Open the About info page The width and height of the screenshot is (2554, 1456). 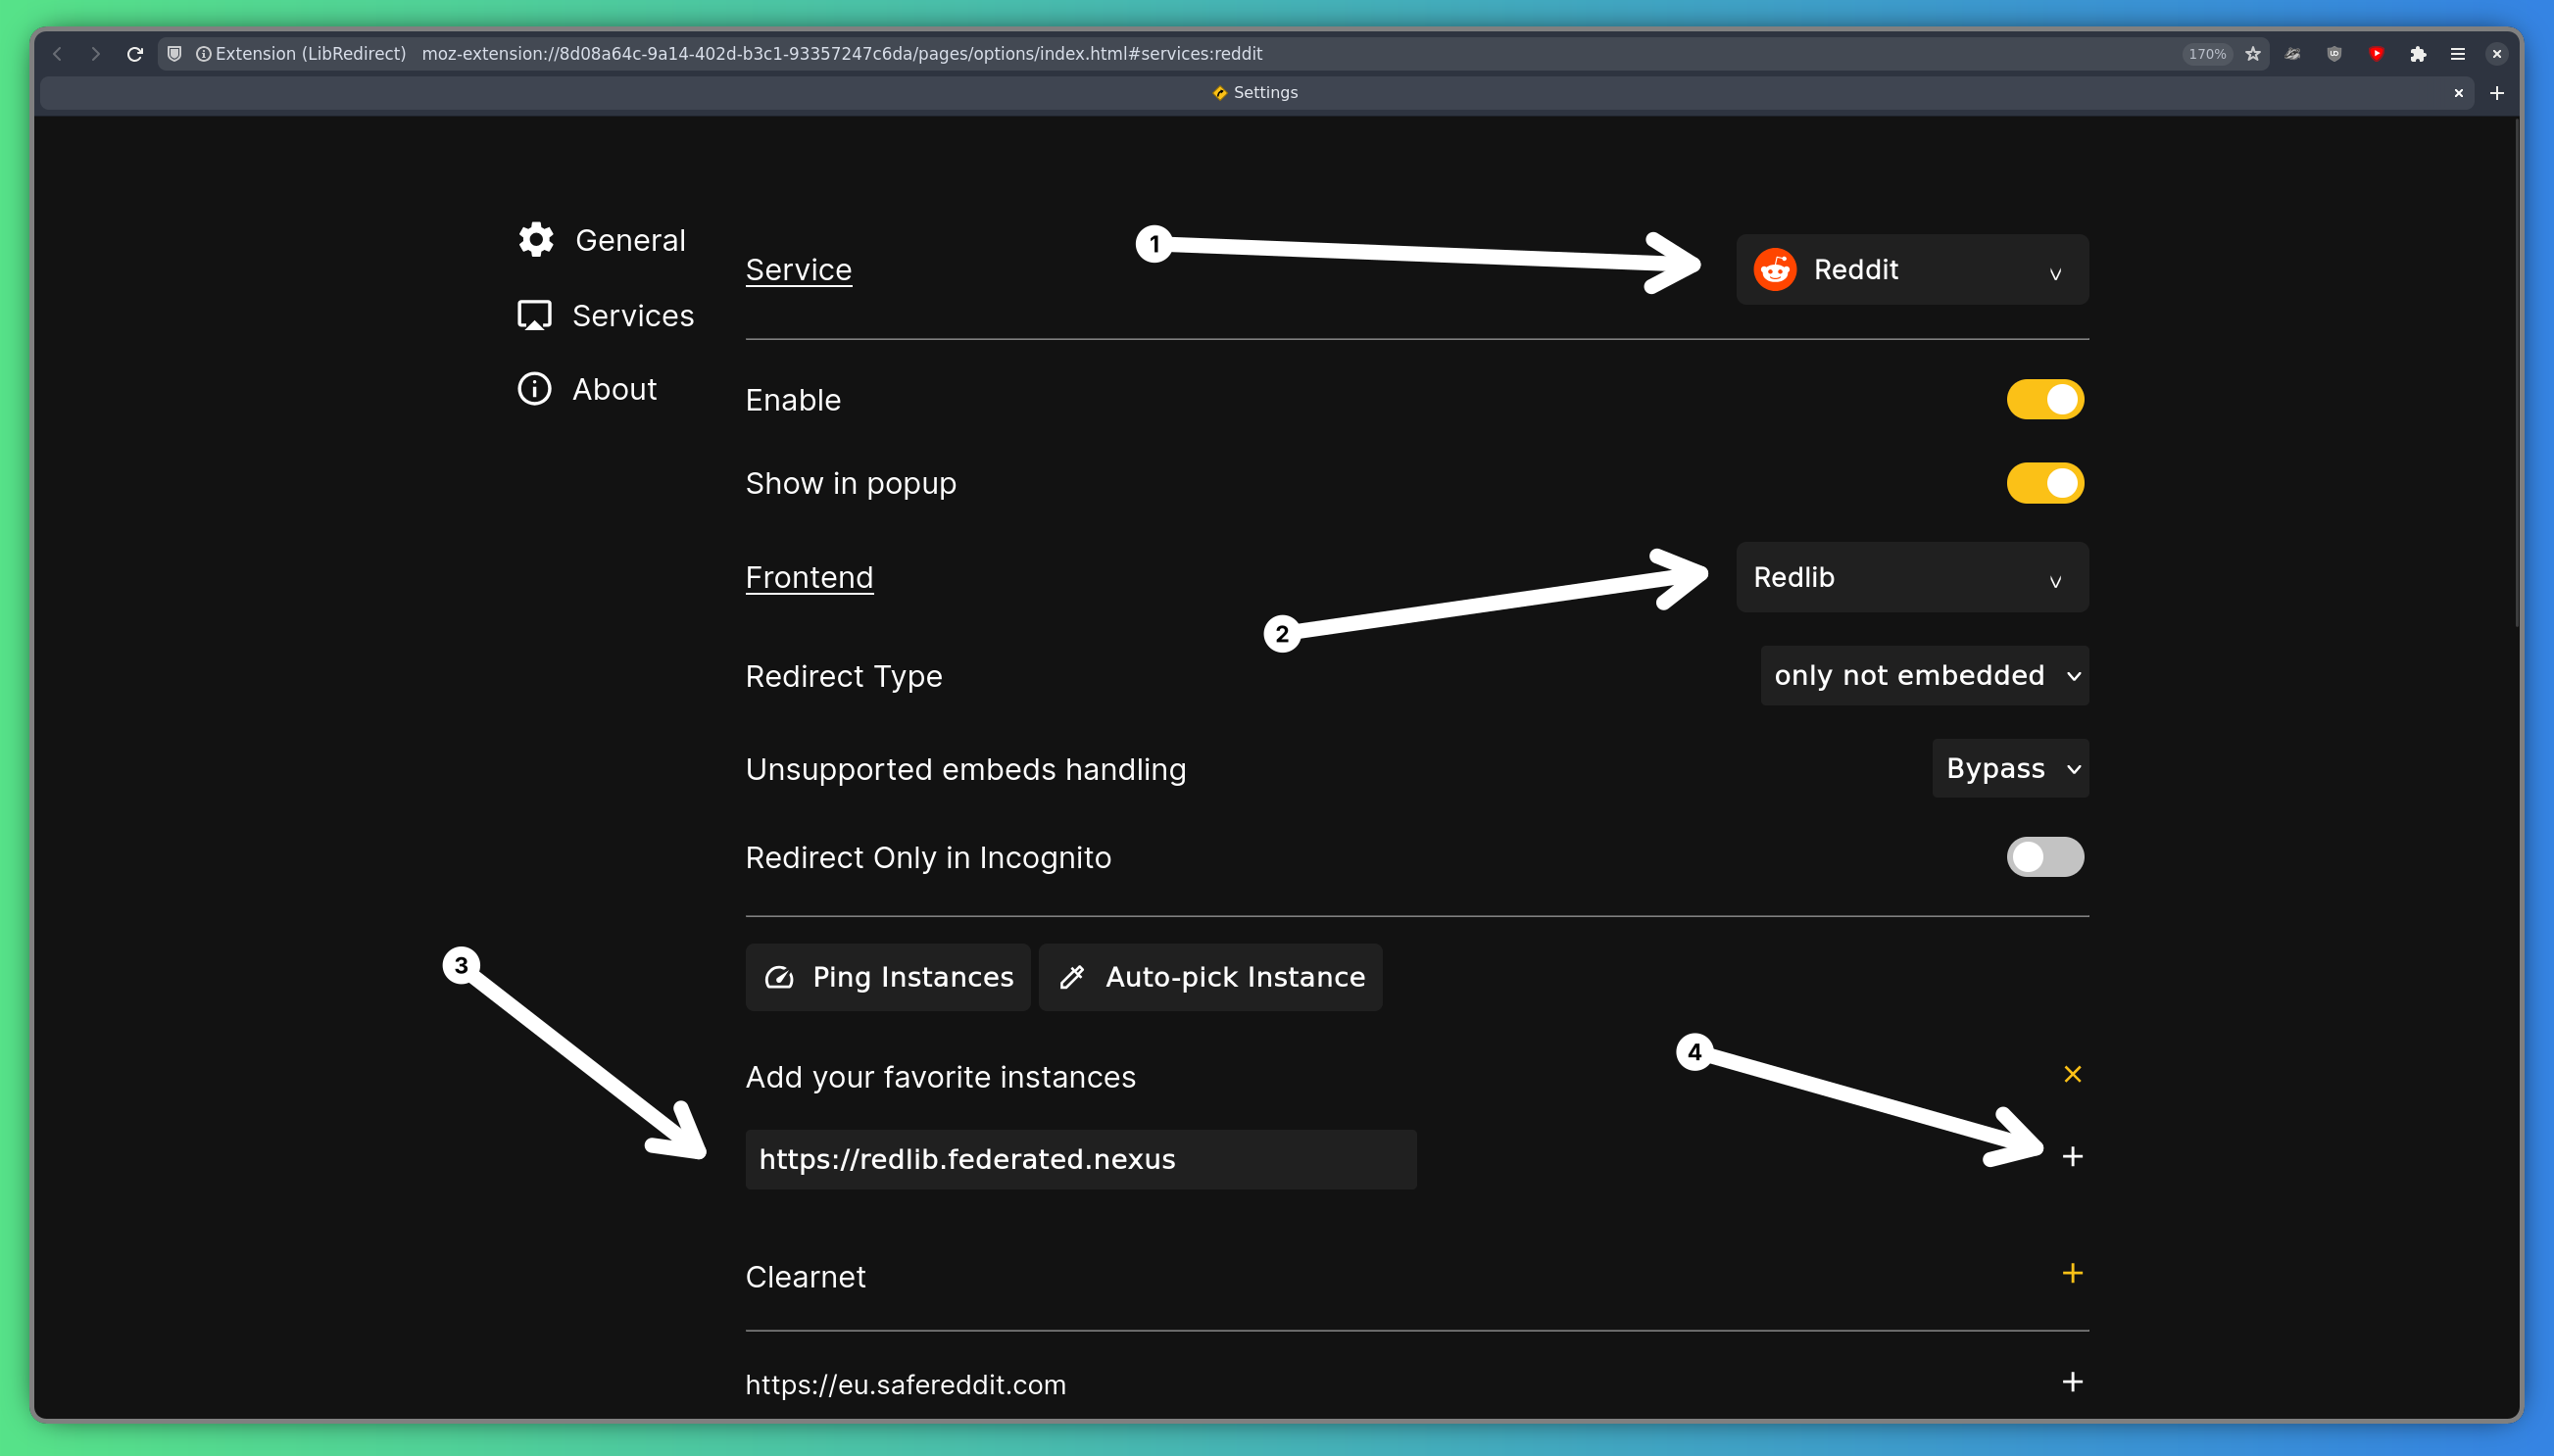(613, 389)
